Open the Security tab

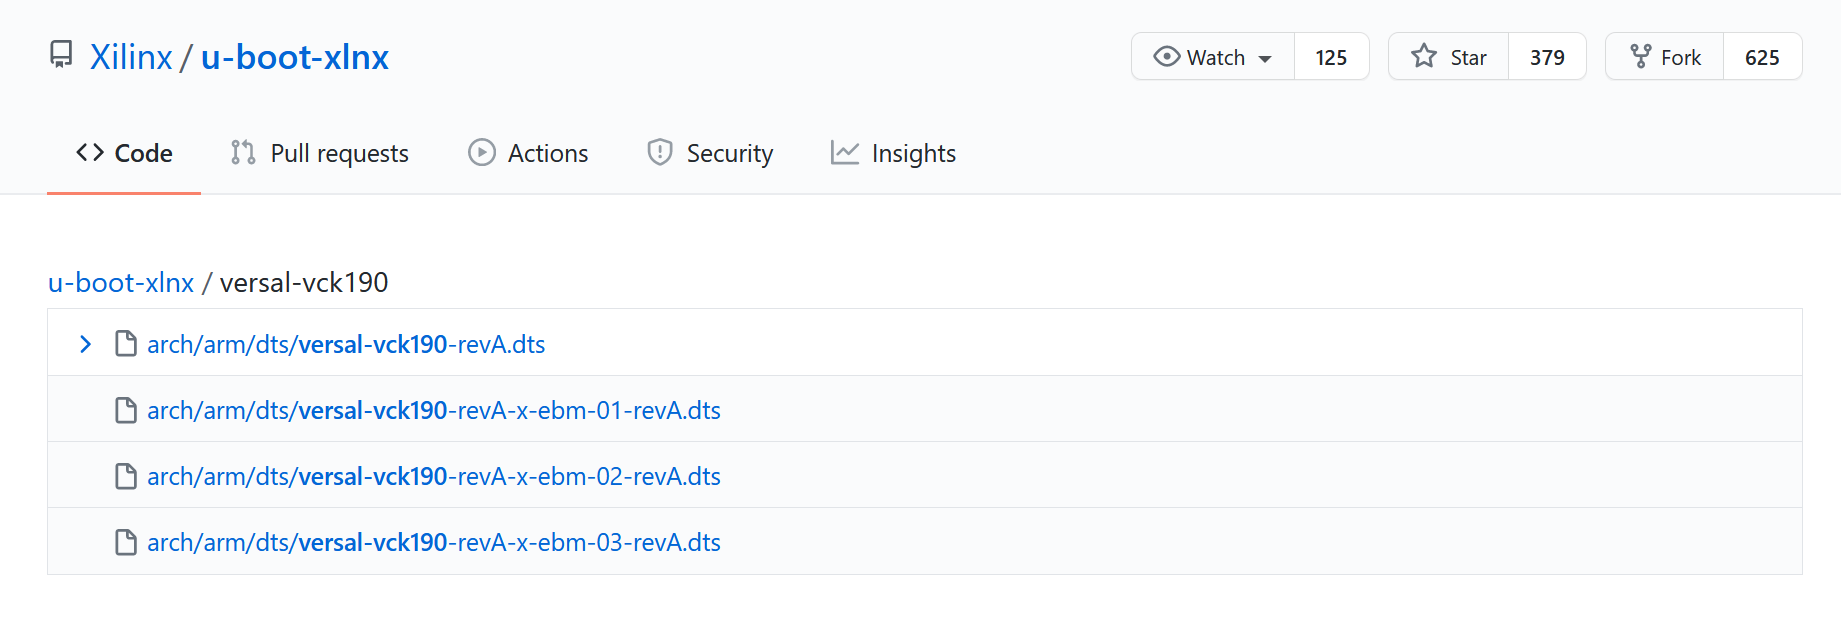[x=710, y=153]
